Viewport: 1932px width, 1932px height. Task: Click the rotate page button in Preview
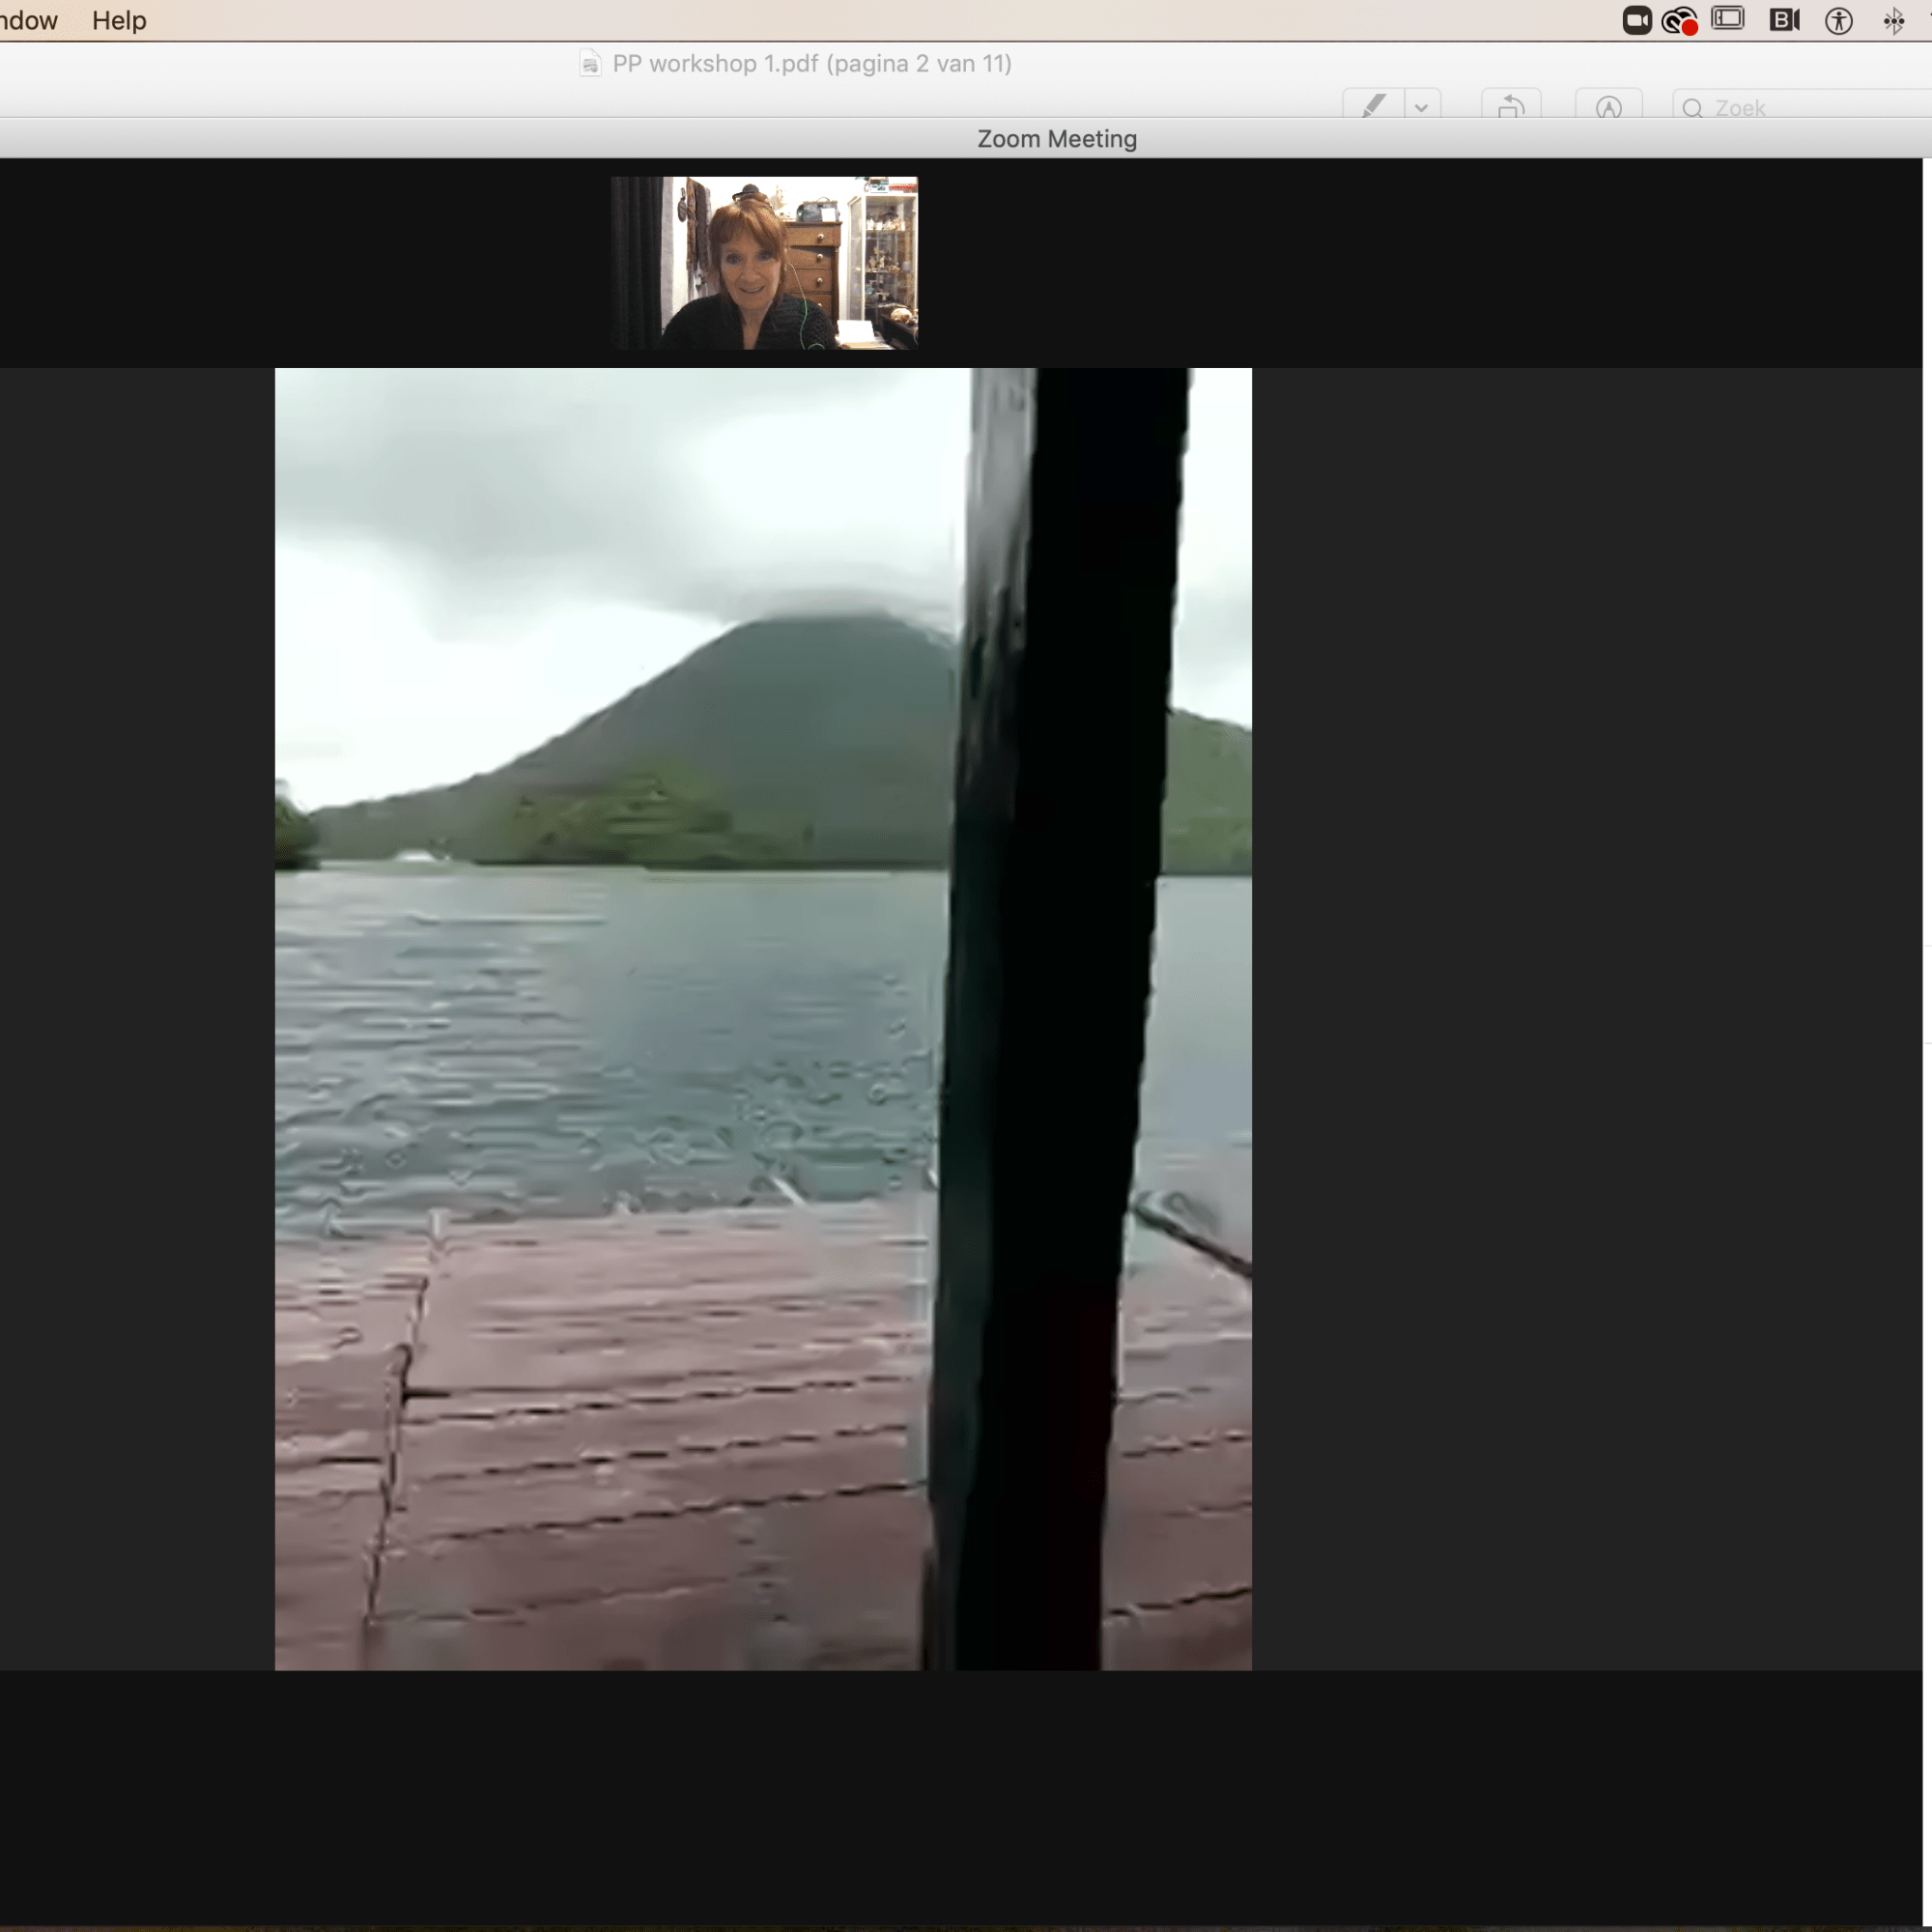coord(1511,106)
